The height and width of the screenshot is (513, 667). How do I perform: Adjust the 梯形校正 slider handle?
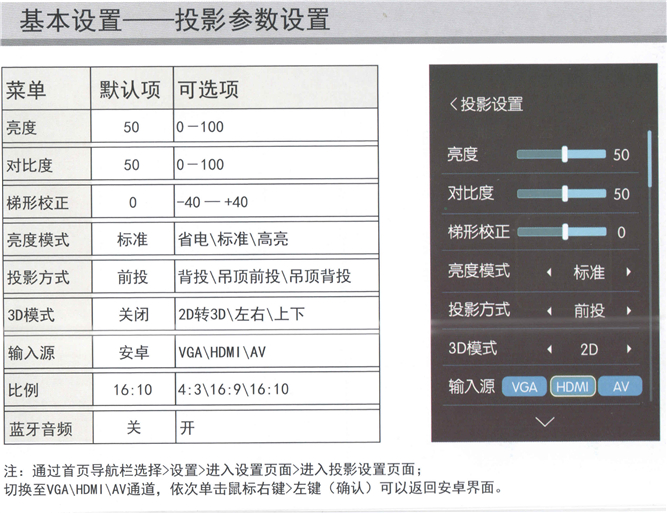[x=565, y=232]
